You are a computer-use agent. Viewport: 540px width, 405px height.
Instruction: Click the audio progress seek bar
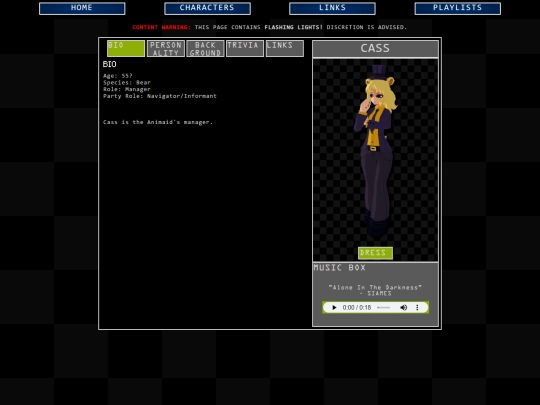tap(384, 308)
